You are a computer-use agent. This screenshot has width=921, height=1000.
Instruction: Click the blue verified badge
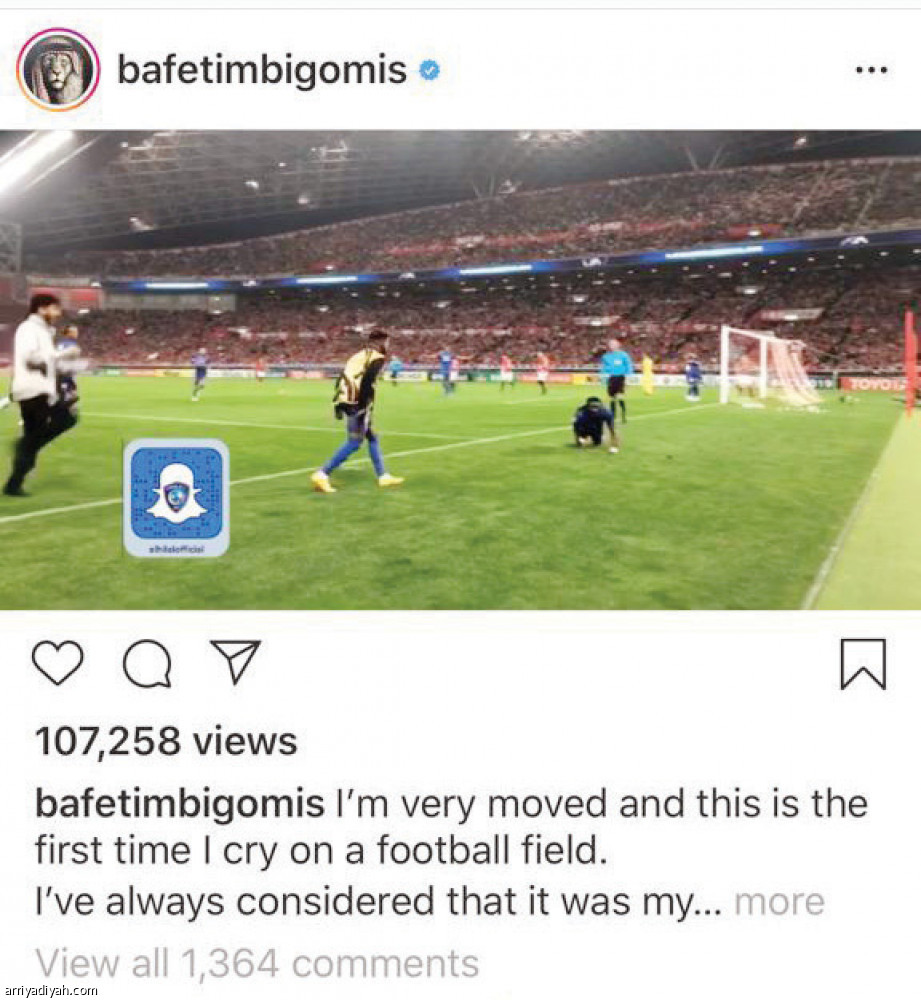click(x=429, y=70)
